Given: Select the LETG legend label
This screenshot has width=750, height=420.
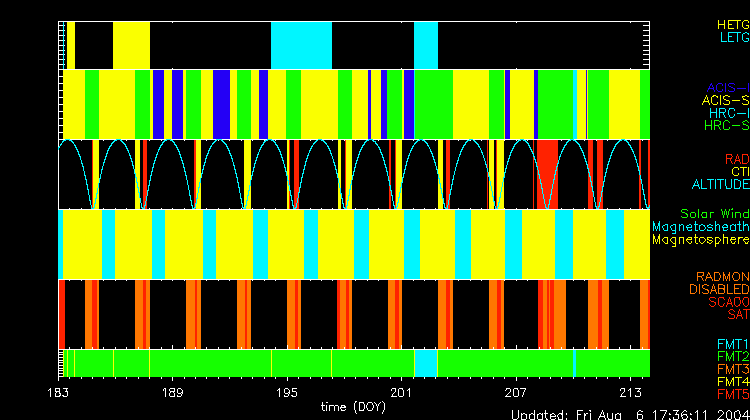Looking at the screenshot, I should click(x=732, y=37).
